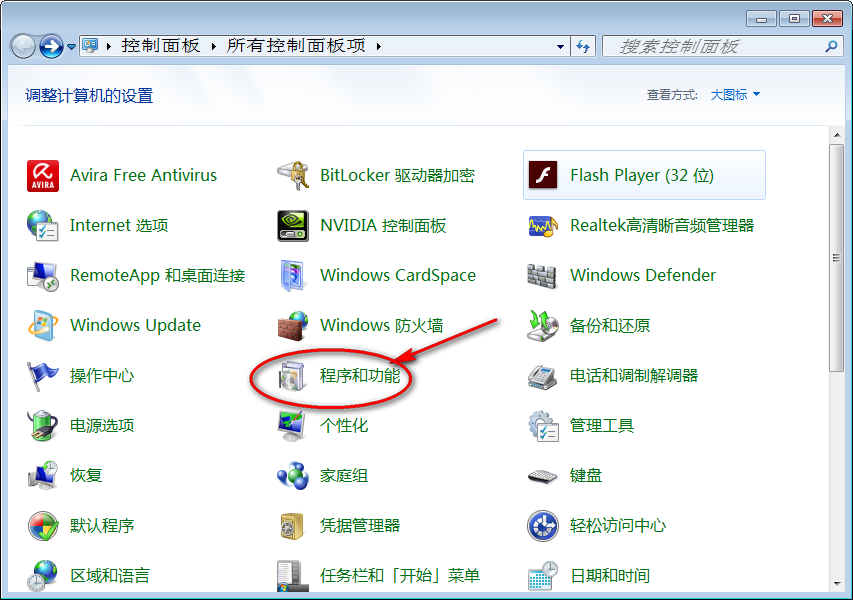Open 凭据管理器 safe icon
This screenshot has height=600, width=853.
point(293,526)
